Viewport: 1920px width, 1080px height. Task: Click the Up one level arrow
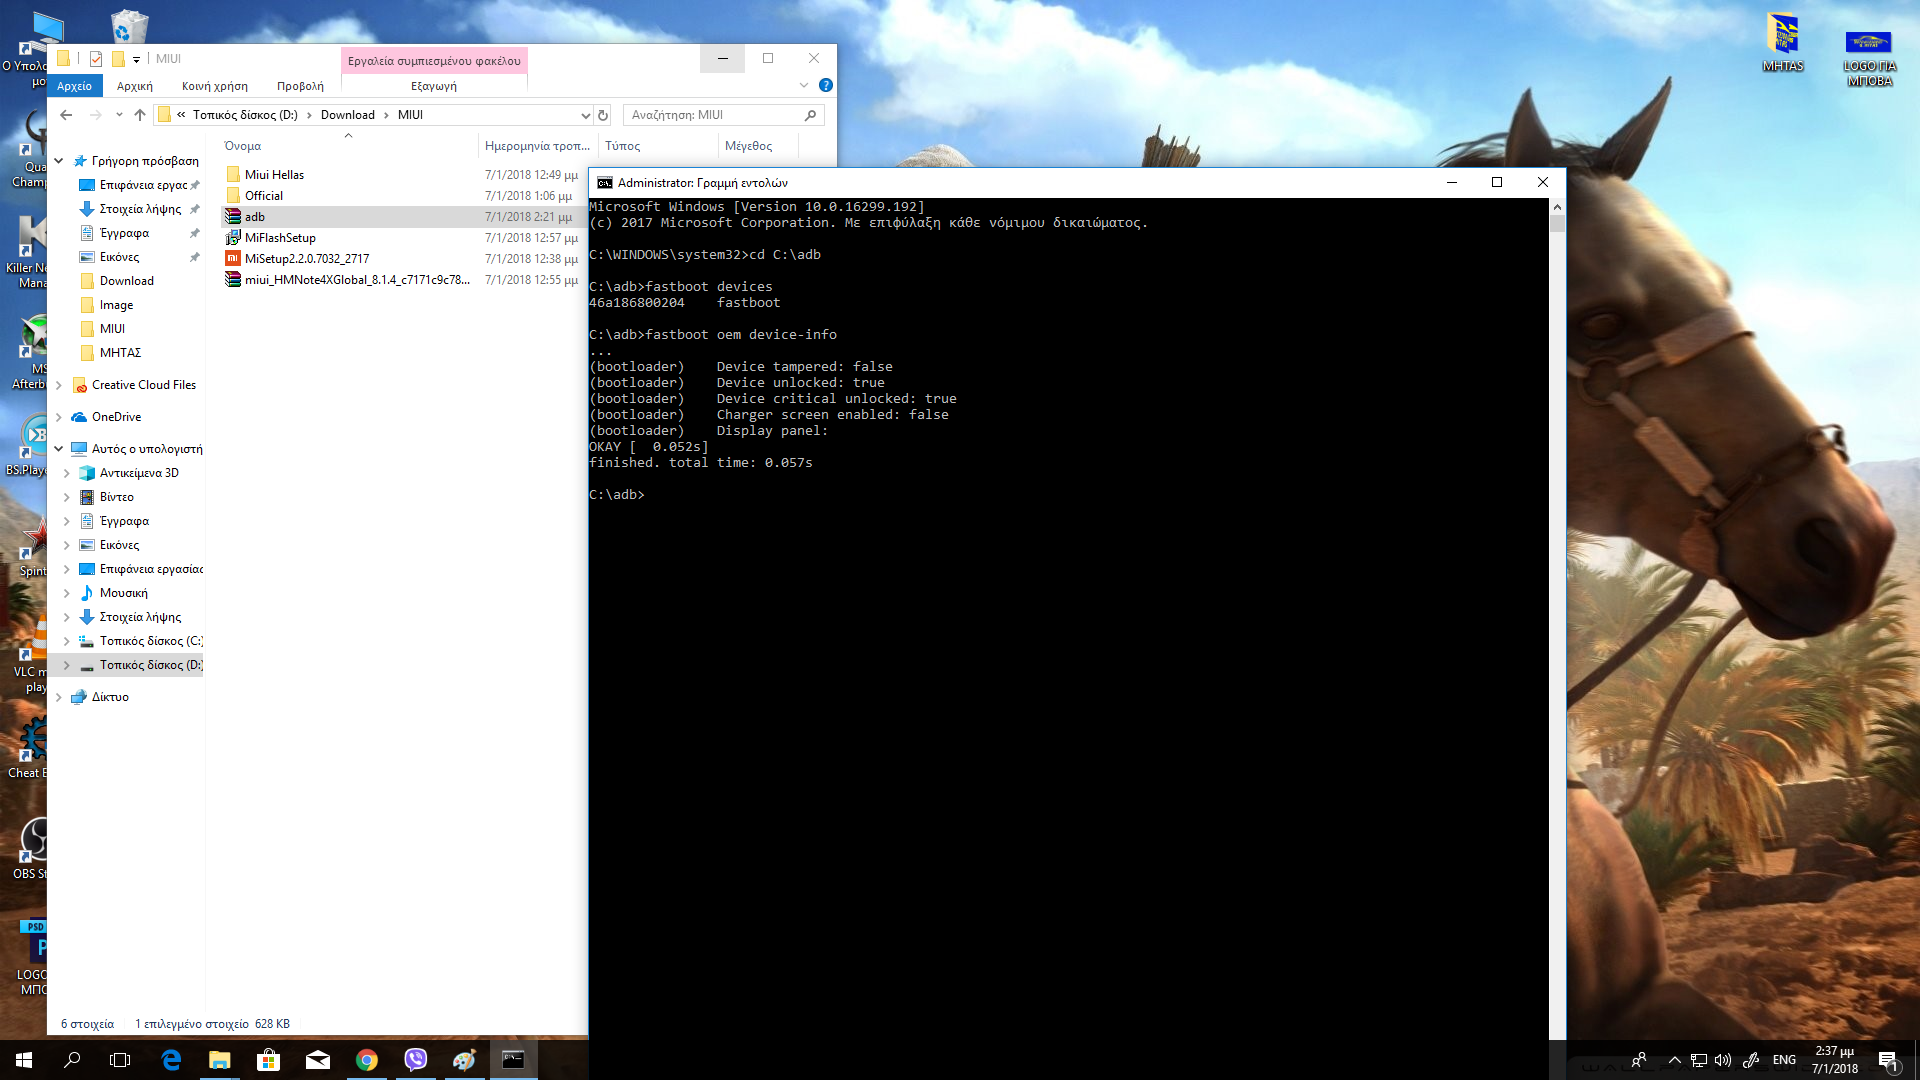pyautogui.click(x=140, y=115)
